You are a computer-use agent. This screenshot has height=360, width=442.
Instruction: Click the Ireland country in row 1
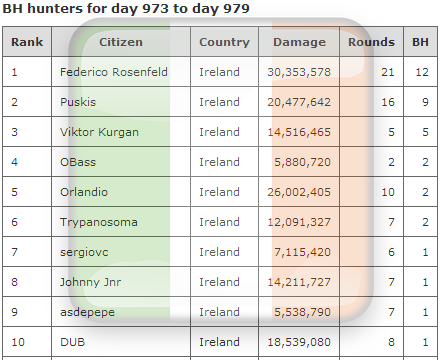[219, 72]
